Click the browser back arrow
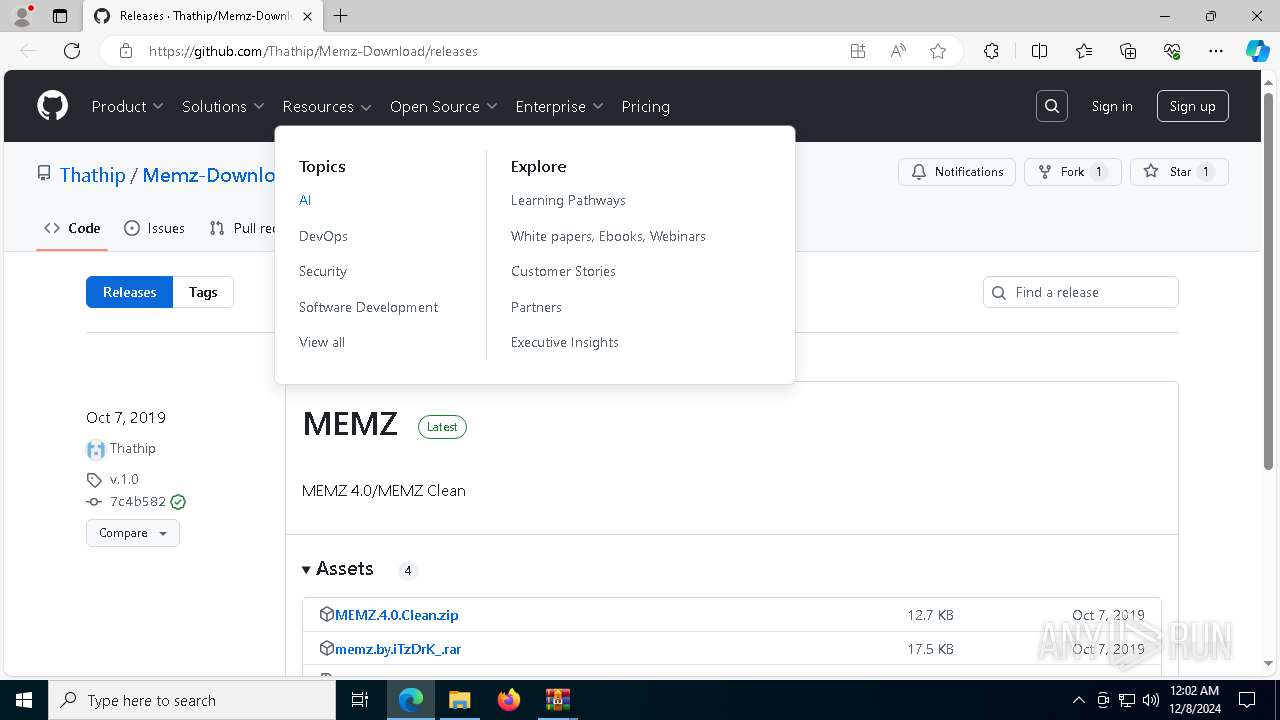 (x=28, y=51)
